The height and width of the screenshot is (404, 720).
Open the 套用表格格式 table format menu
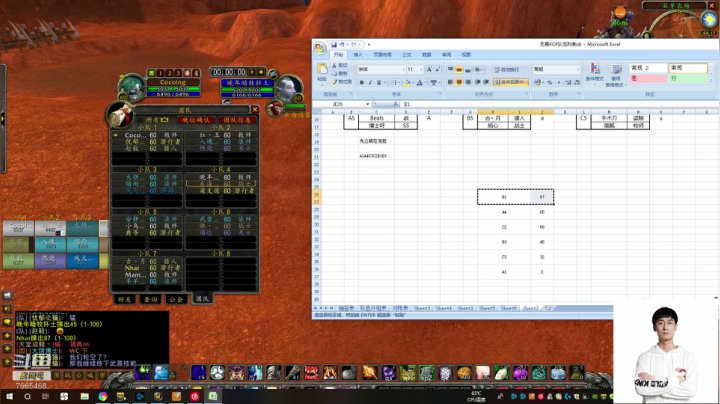[616, 75]
